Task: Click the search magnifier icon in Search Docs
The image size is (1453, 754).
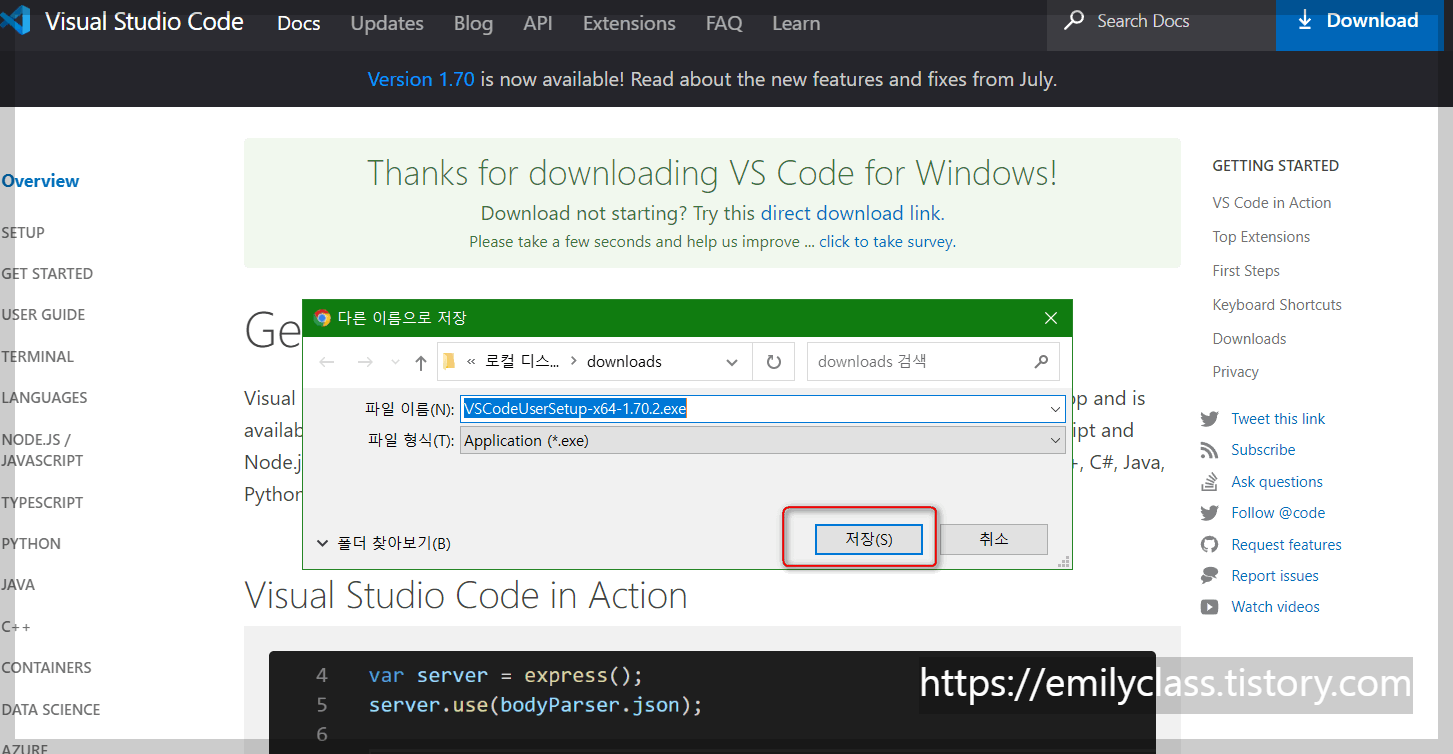Action: click(1074, 20)
